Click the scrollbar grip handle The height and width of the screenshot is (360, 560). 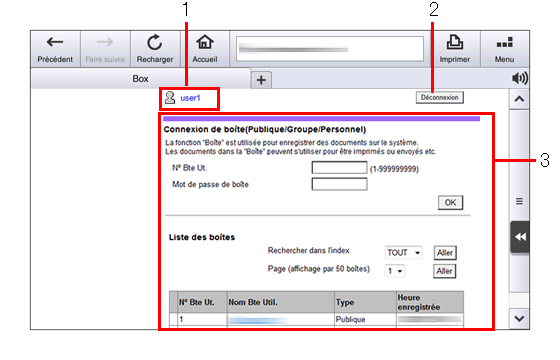519,201
